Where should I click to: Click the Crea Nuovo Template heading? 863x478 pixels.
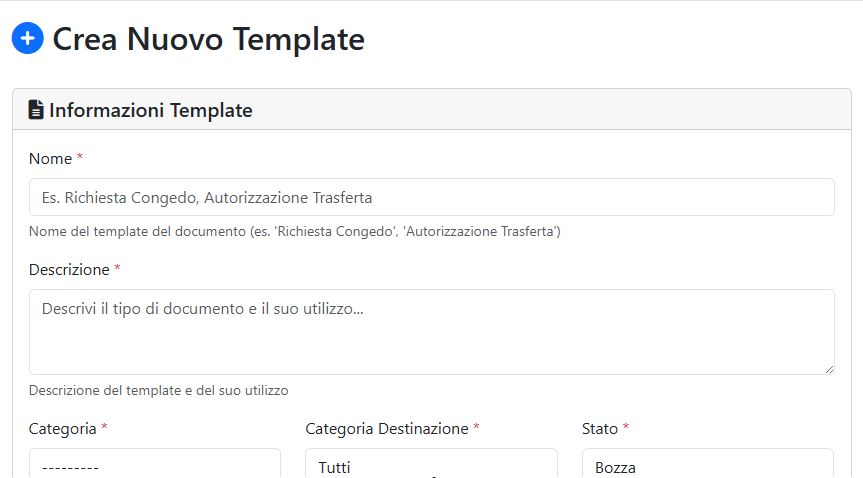click(208, 39)
